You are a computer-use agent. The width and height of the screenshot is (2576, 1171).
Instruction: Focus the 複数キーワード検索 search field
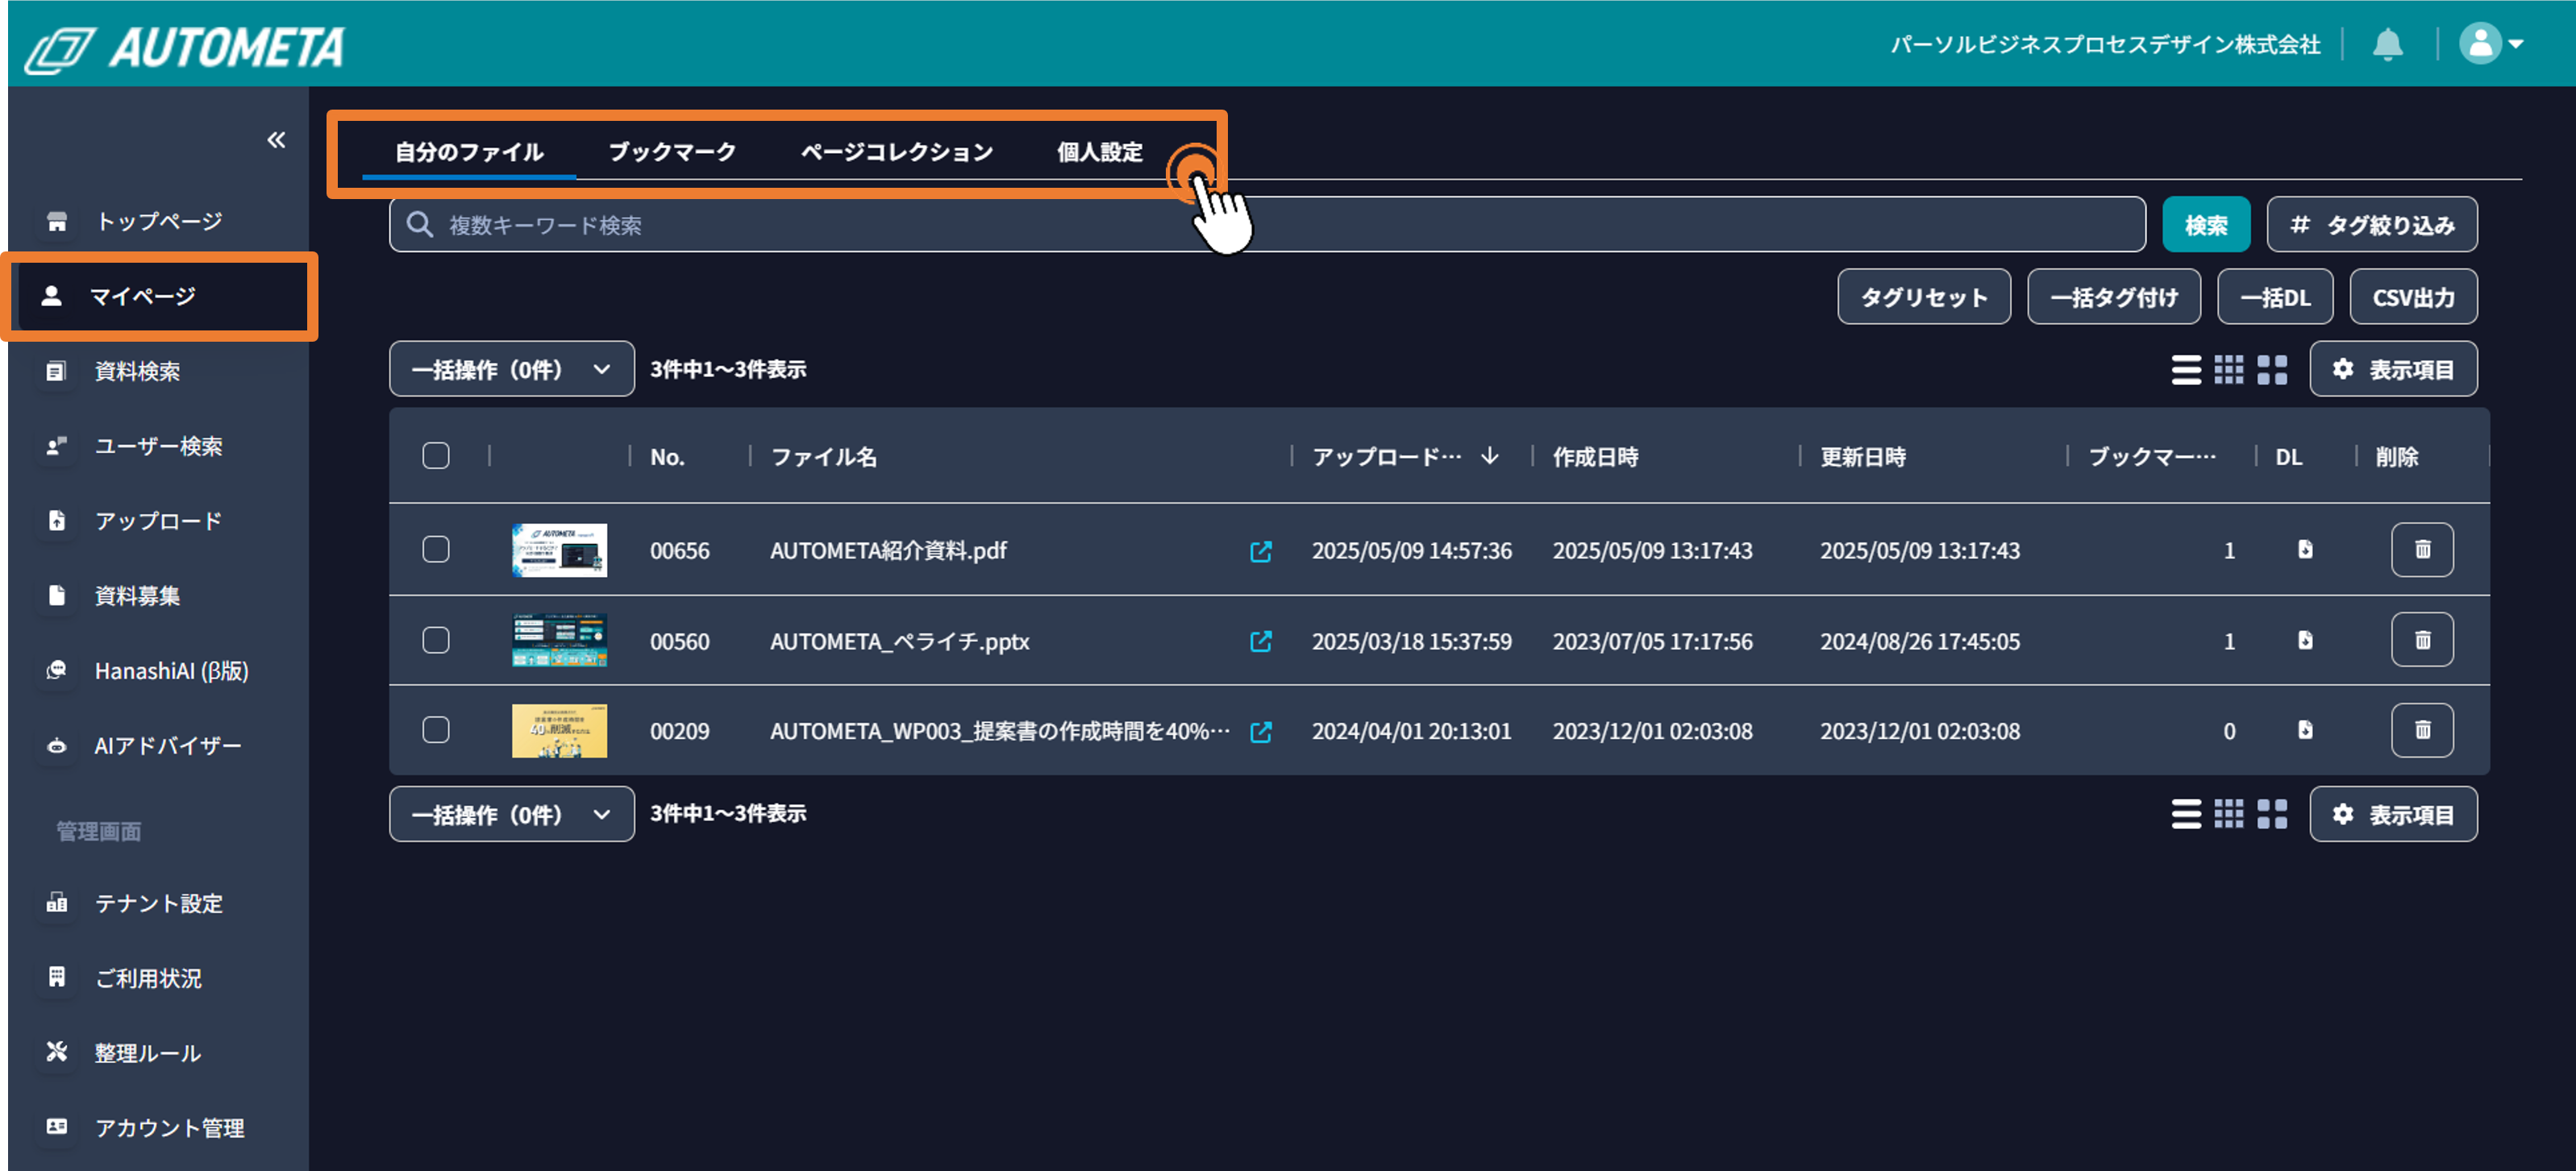point(1267,225)
